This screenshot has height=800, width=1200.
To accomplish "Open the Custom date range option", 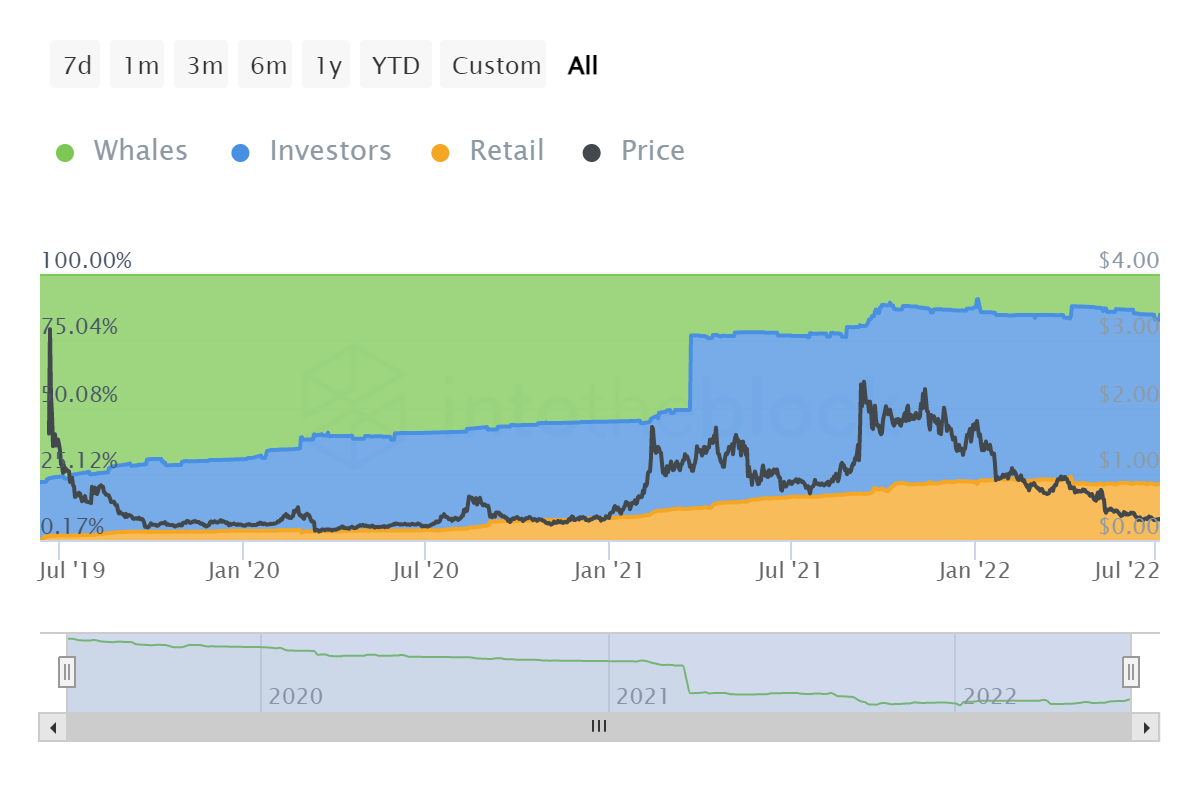I will point(494,65).
